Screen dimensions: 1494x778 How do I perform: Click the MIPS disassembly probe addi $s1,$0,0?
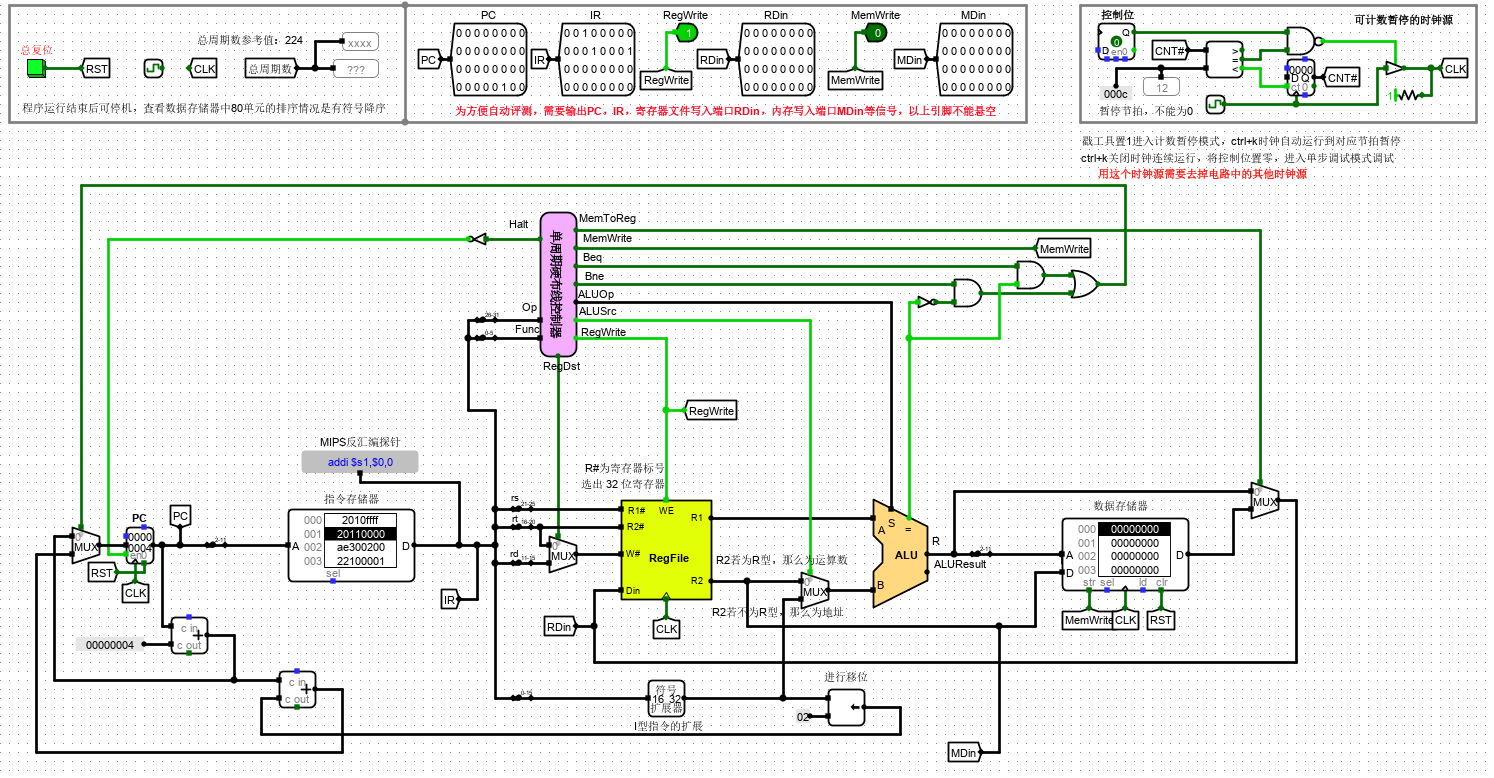(360, 462)
